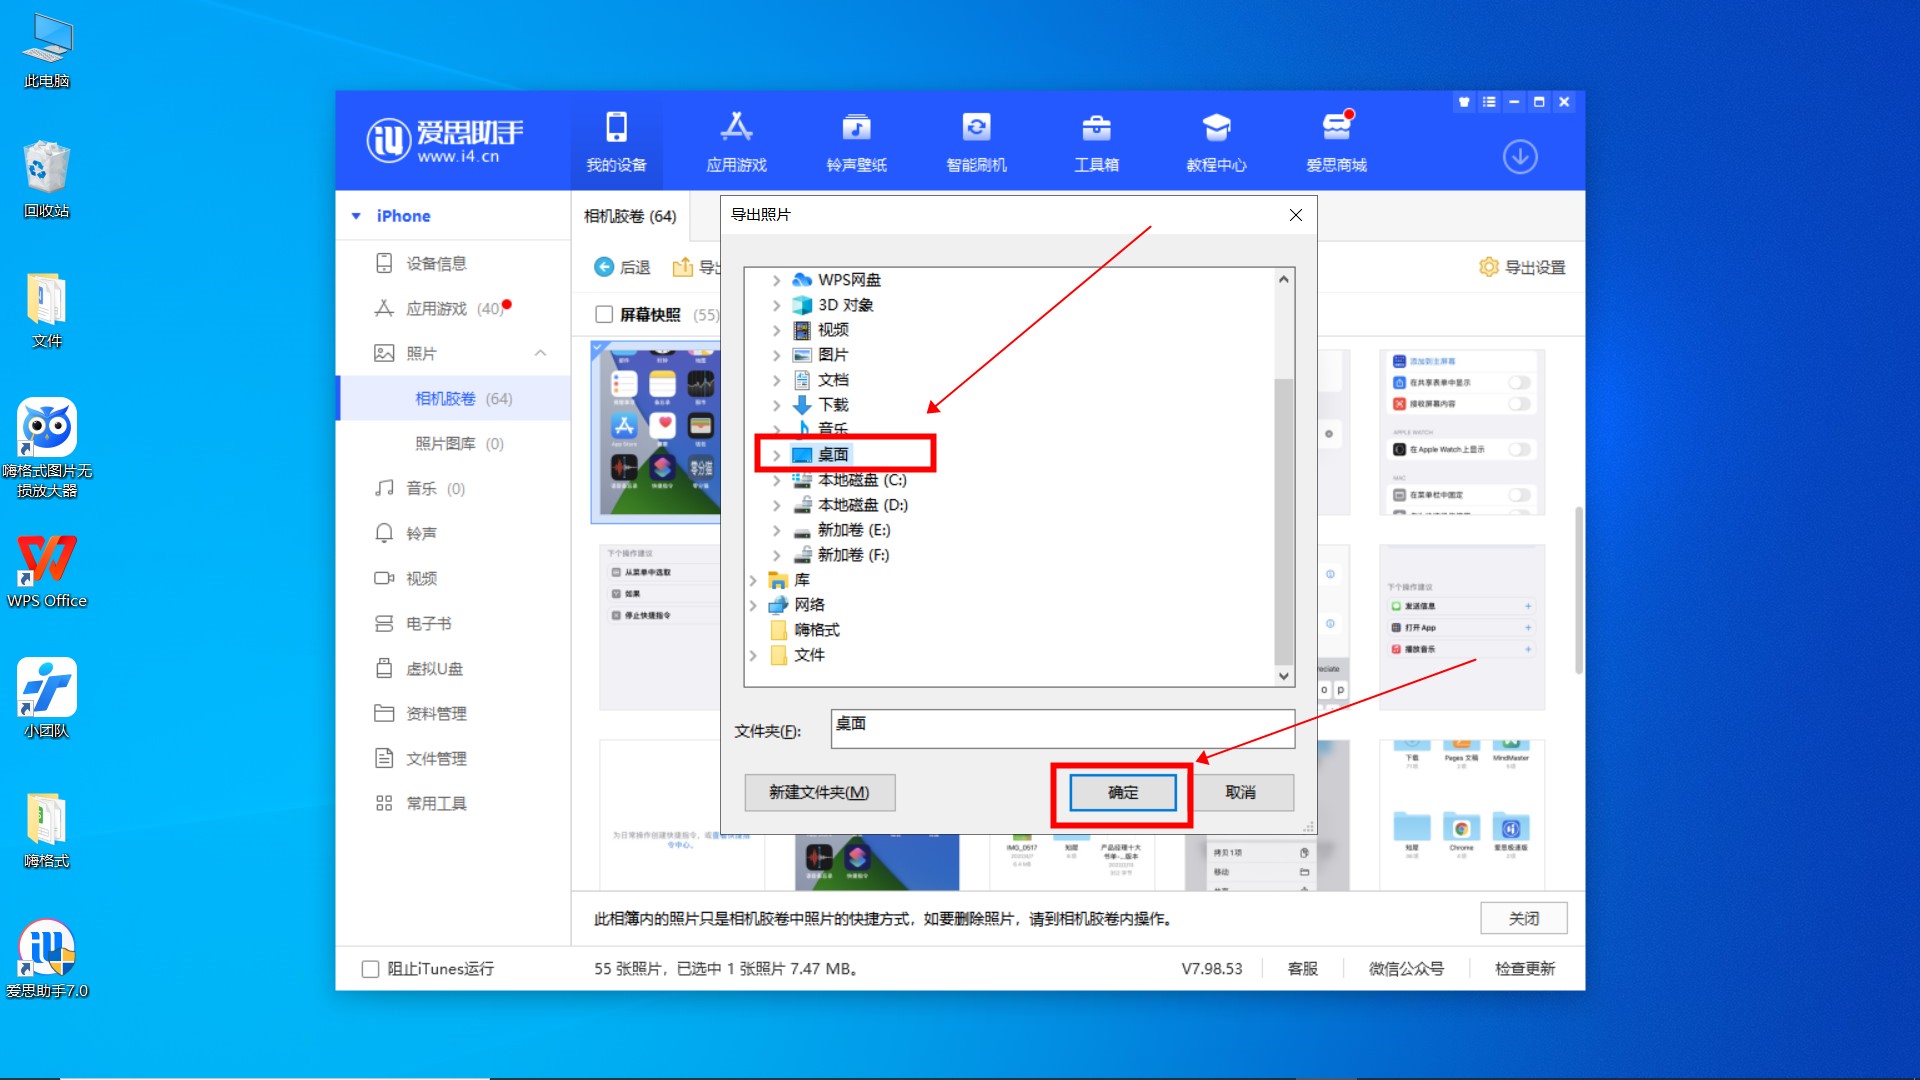
Task: Enable 阻止iTunes运行 checkbox
Action: [x=370, y=969]
